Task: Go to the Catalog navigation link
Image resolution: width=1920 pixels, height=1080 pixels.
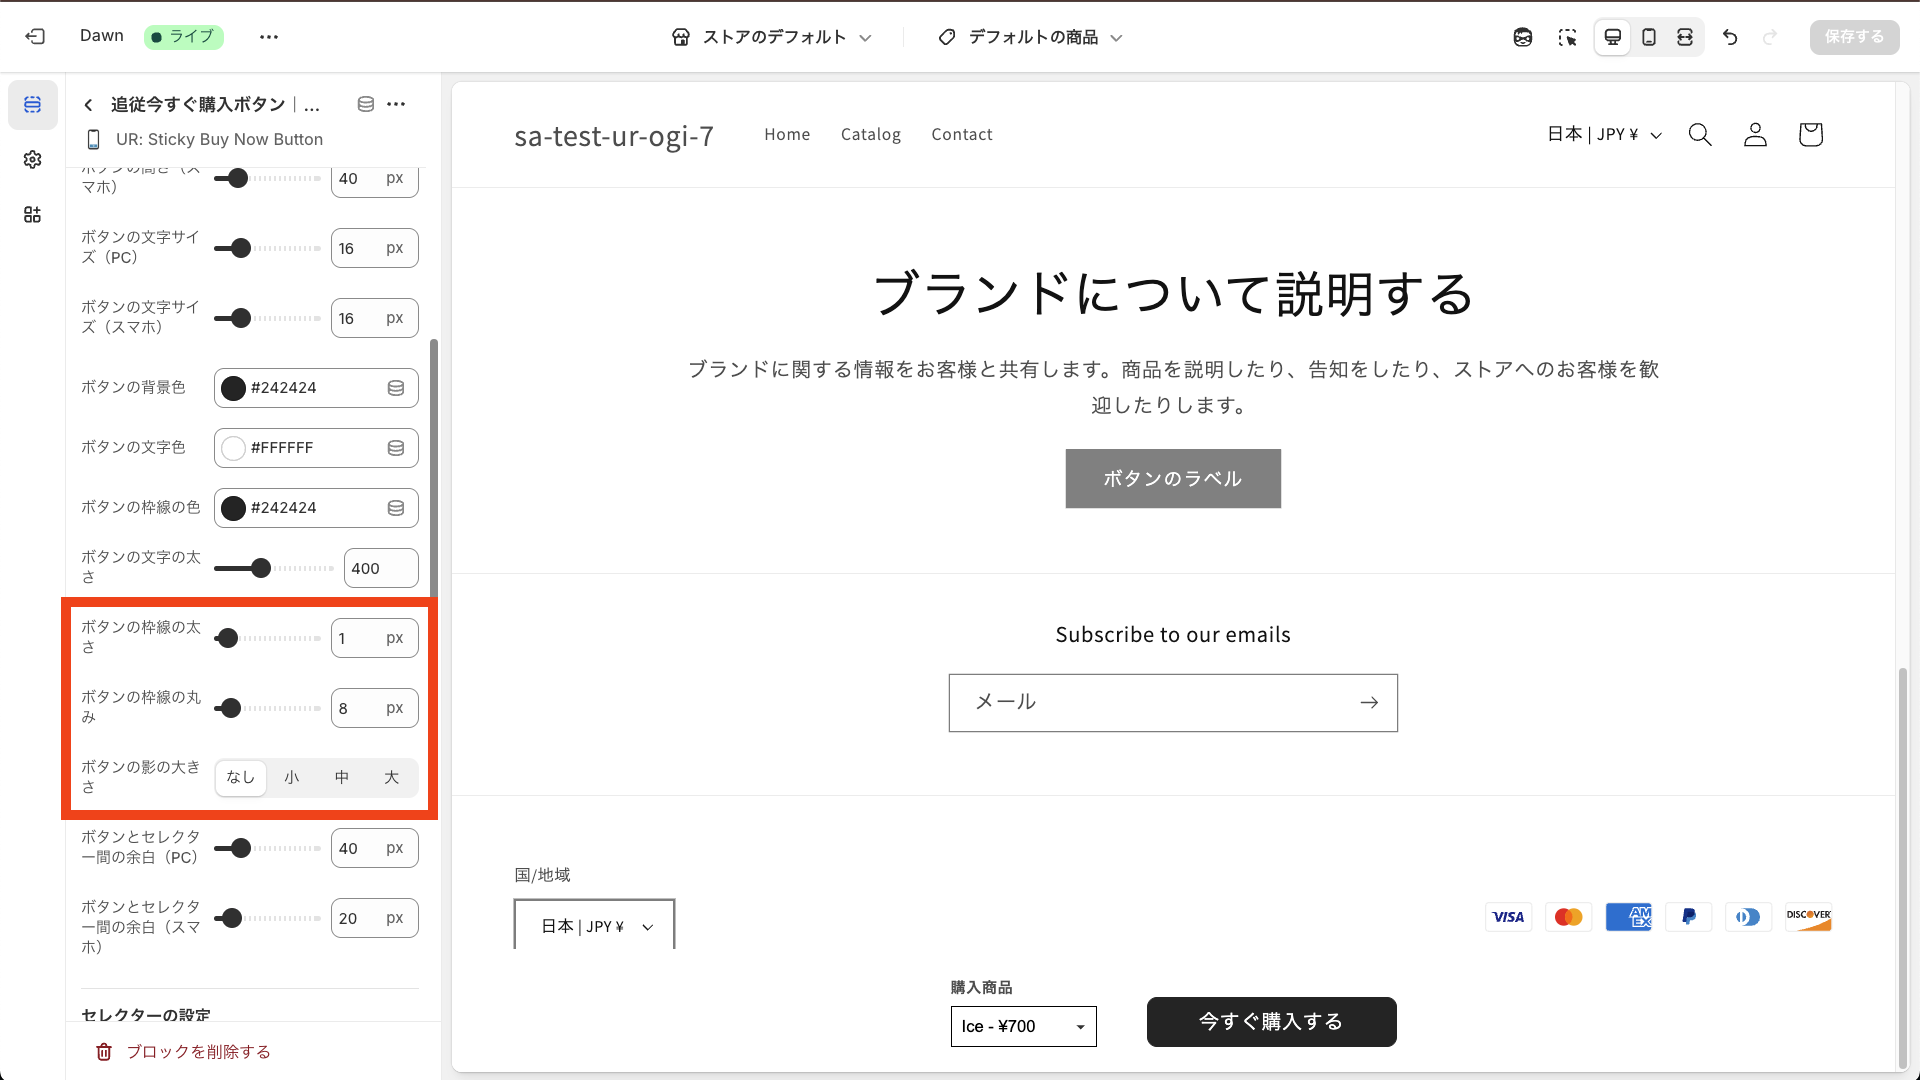Action: (870, 134)
